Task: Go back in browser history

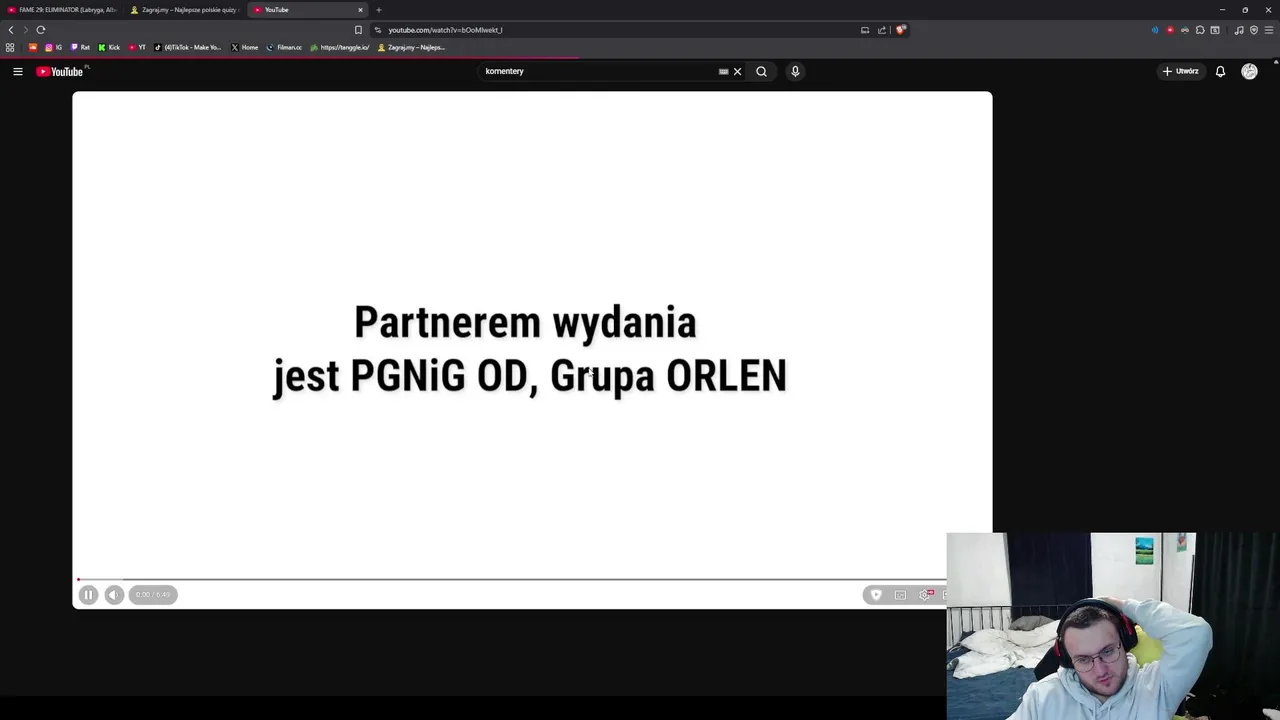Action: coord(11,30)
